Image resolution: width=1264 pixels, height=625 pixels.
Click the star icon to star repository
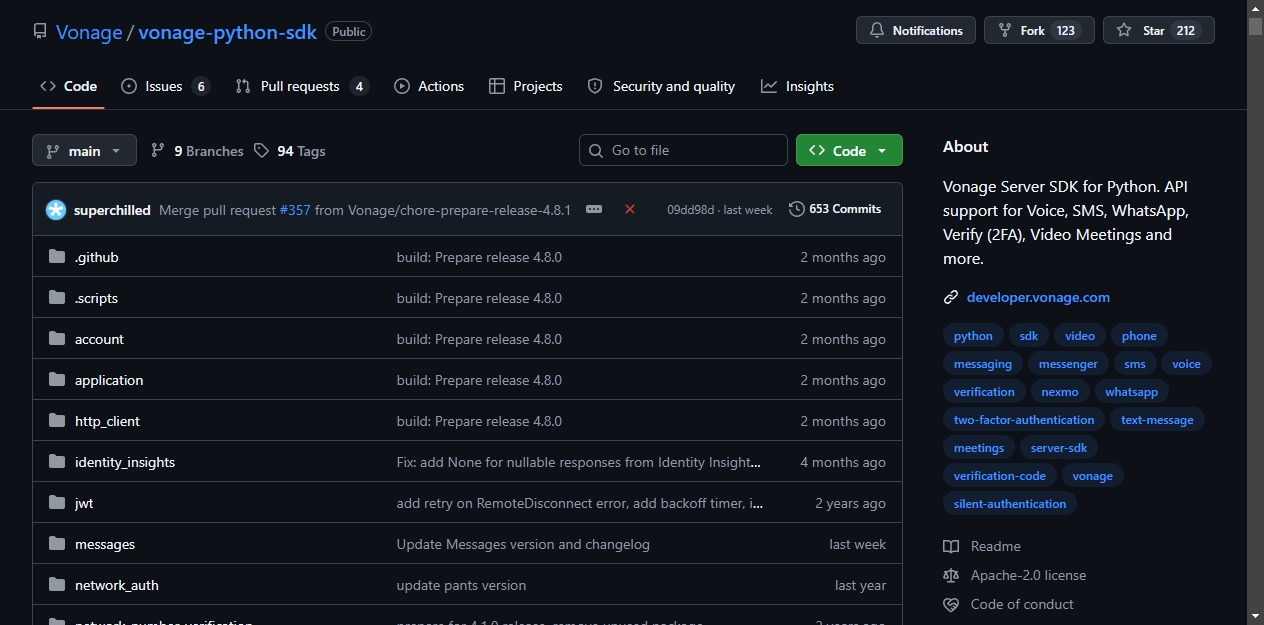tap(1124, 31)
